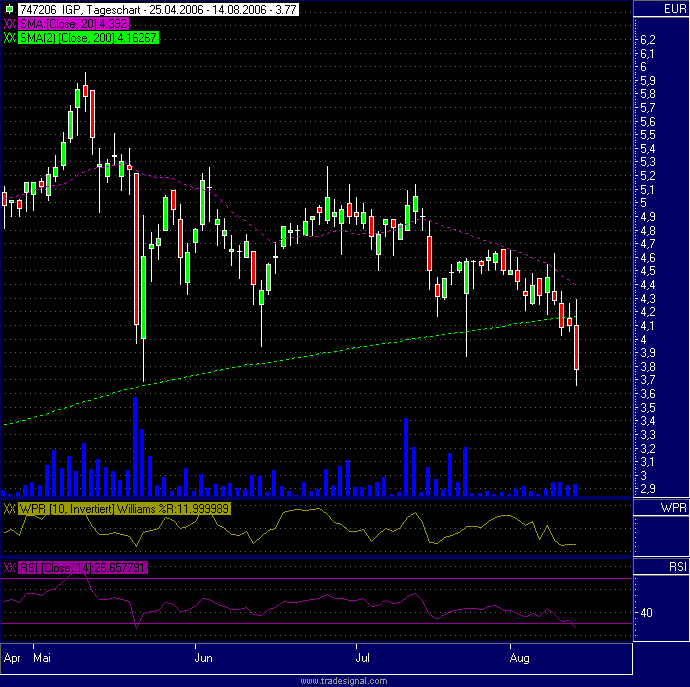Select the 'RSI [Close, 14]:26.657791' label
The width and height of the screenshot is (690, 687).
click(x=83, y=568)
